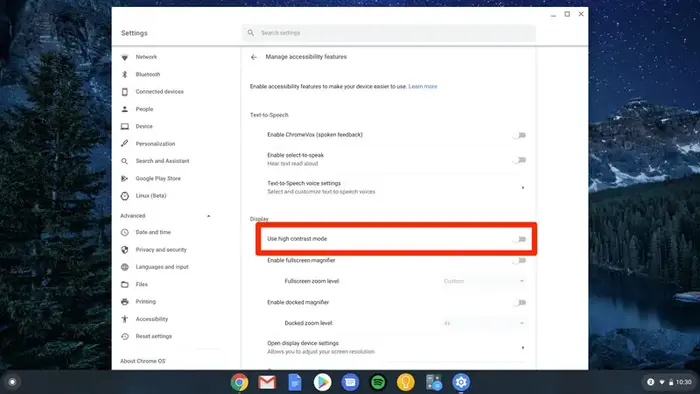Open Text-to-Speech voice settings arrow
The image size is (700, 394).
(x=523, y=188)
